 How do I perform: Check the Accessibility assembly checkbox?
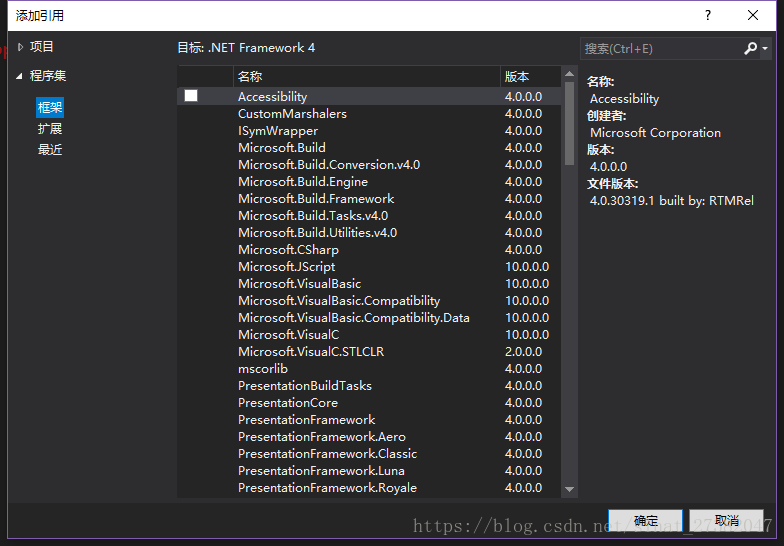[x=191, y=96]
